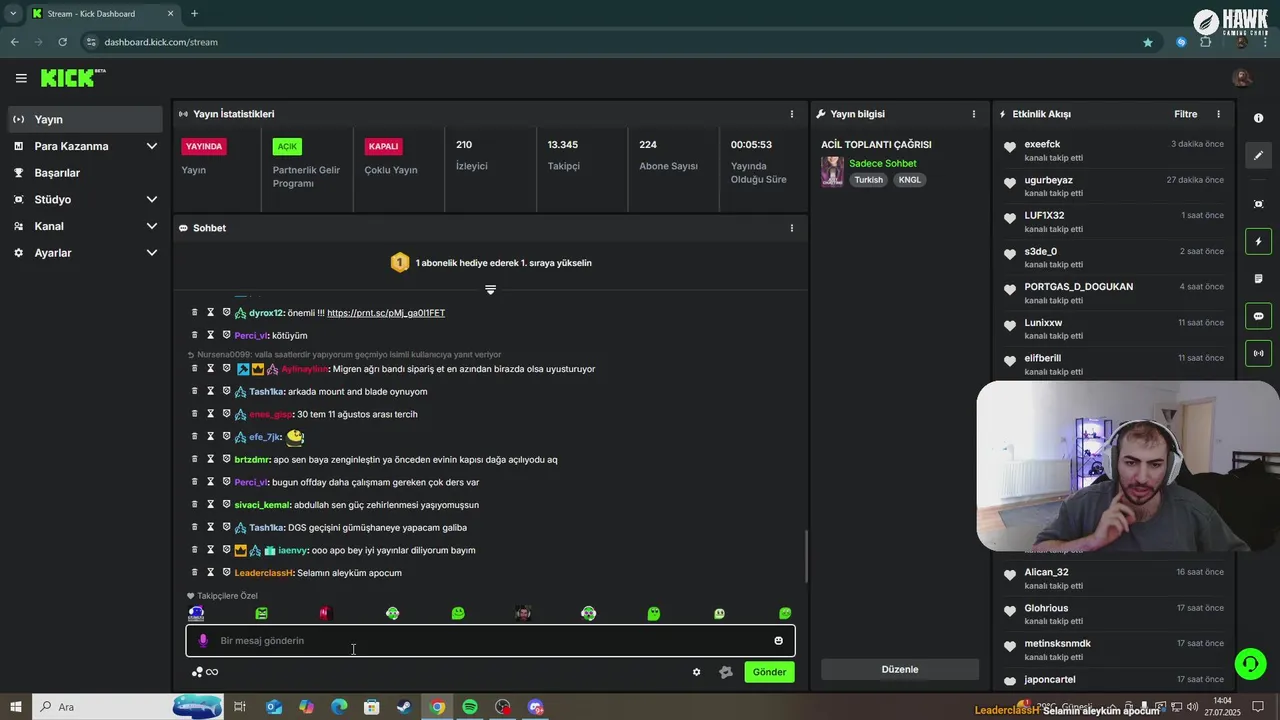Open the chat settings gear icon
Screen dimensions: 1280x720
[x=697, y=672]
